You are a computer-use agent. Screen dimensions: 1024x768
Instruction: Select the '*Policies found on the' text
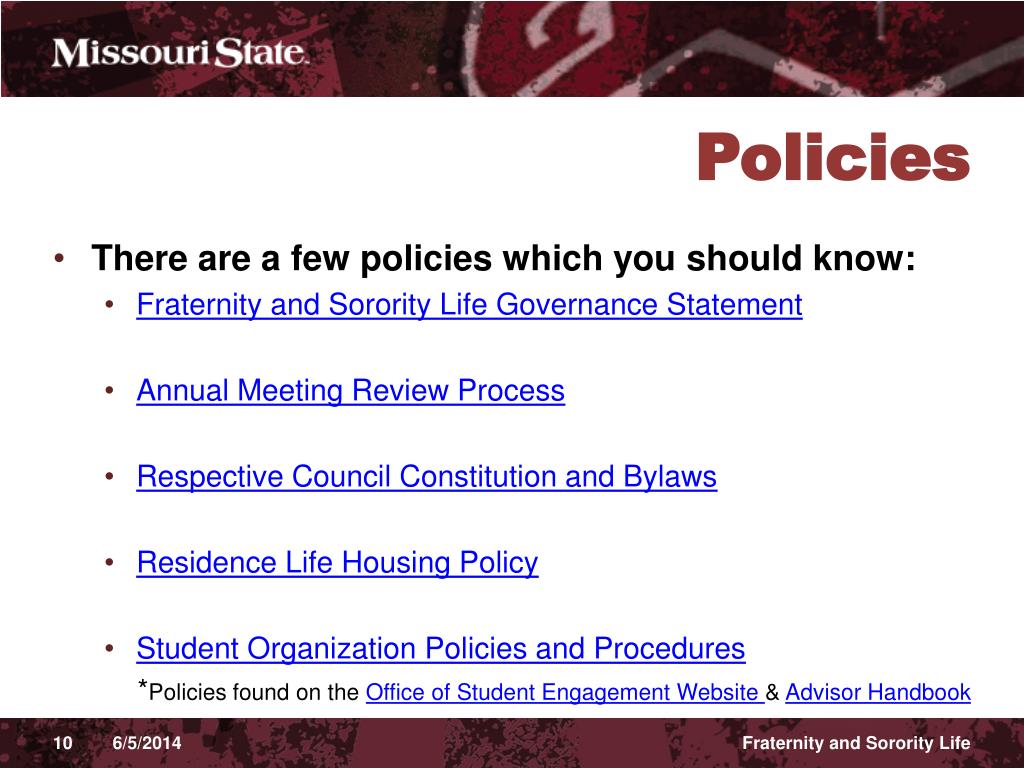pyautogui.click(x=248, y=691)
